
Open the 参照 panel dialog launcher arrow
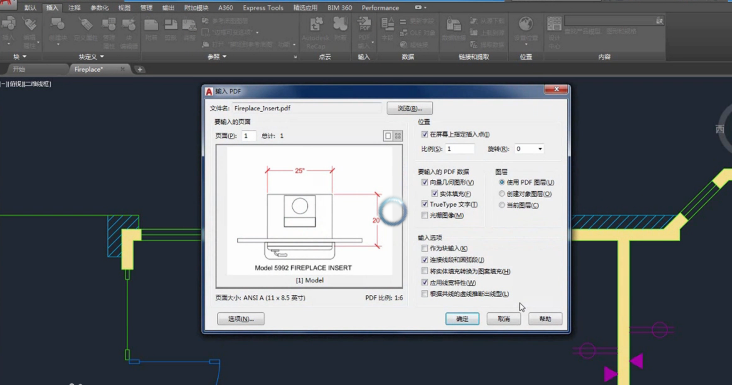[x=295, y=57]
